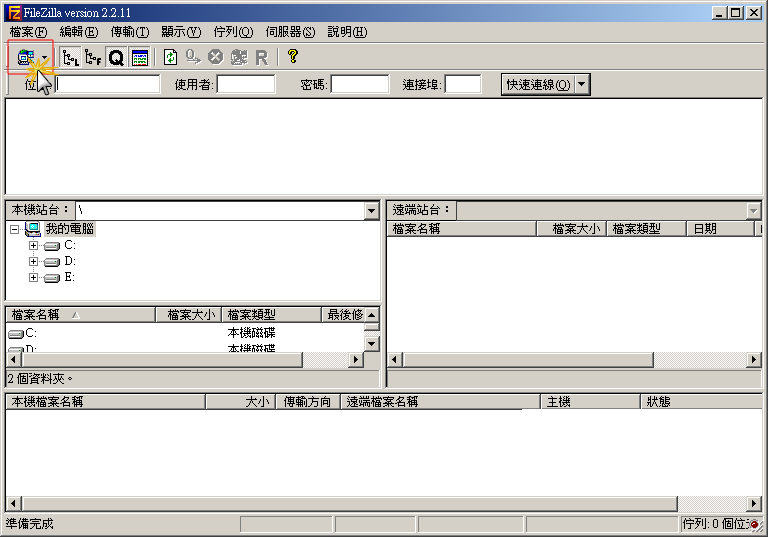Sort remote files by 檔案名稱 column
768x537 pixels.
pyautogui.click(x=462, y=229)
